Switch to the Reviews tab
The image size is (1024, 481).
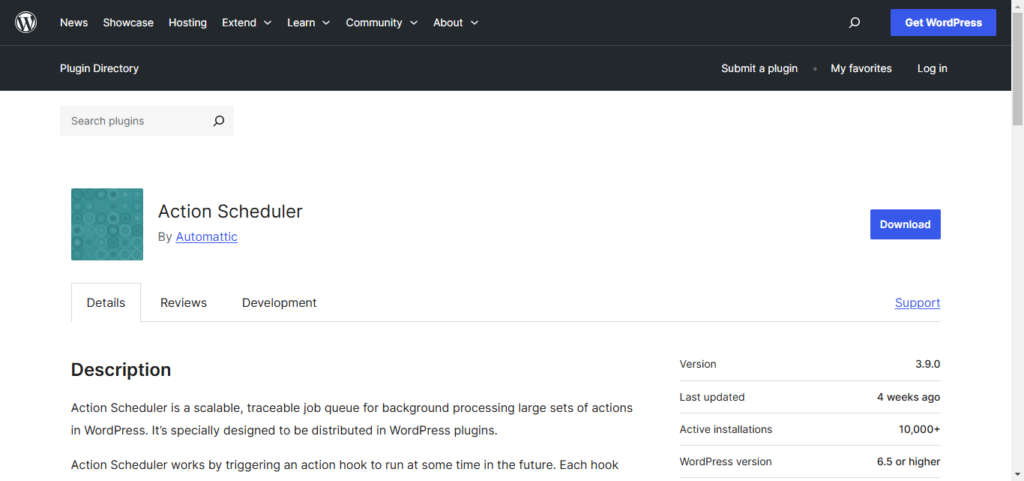click(183, 303)
